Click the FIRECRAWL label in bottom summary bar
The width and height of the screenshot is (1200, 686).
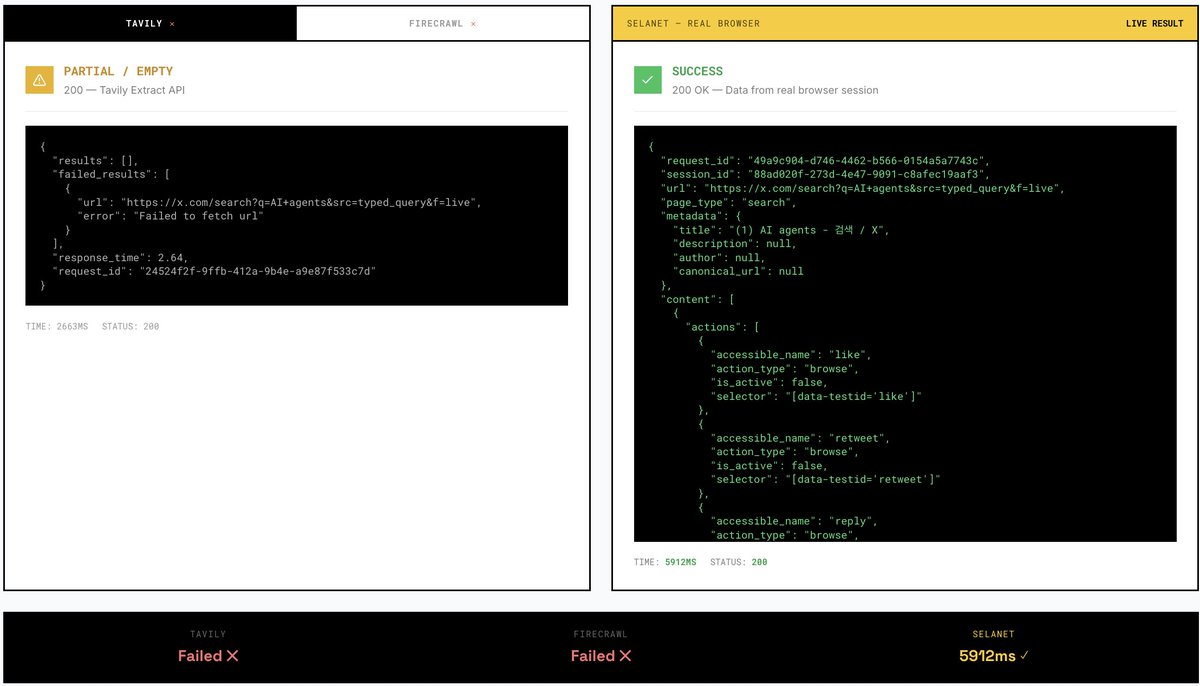[x=600, y=635]
